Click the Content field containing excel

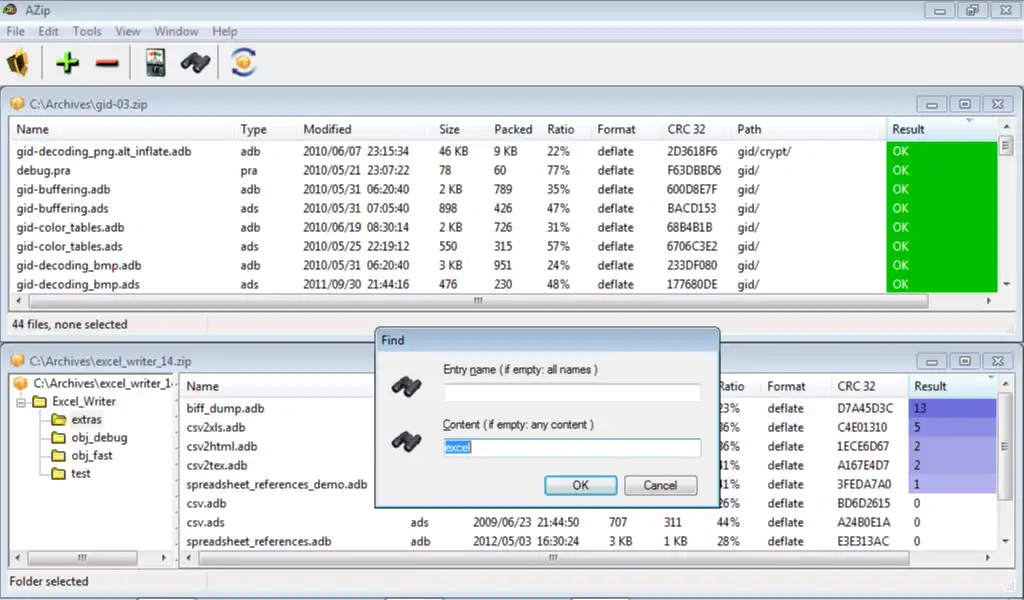click(571, 447)
